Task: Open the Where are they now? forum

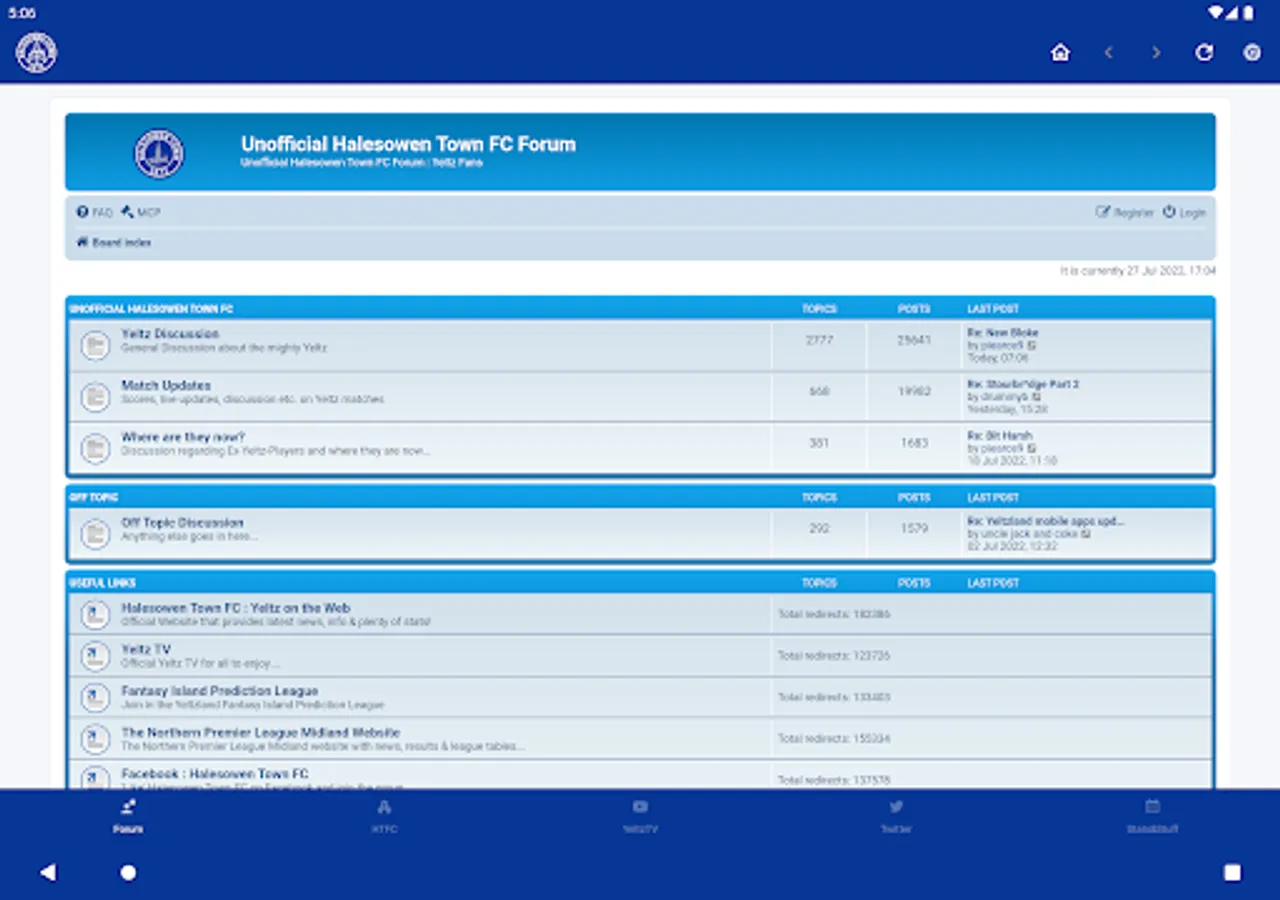Action: 183,437
